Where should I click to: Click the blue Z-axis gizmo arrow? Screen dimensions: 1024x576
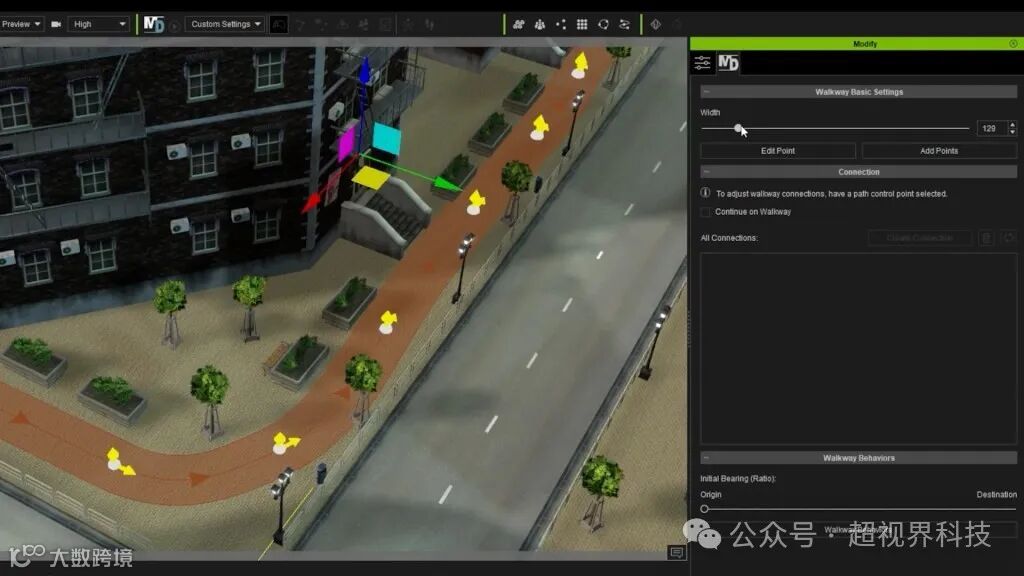[x=364, y=71]
